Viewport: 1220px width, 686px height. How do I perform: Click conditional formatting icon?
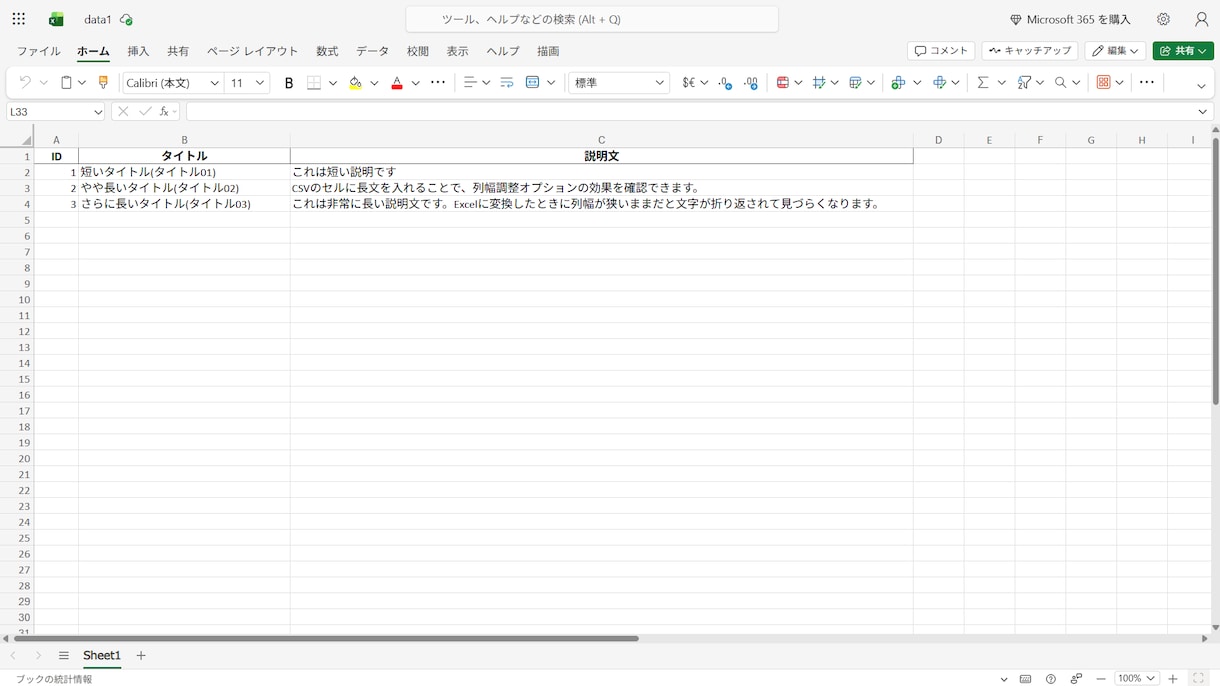pos(783,83)
